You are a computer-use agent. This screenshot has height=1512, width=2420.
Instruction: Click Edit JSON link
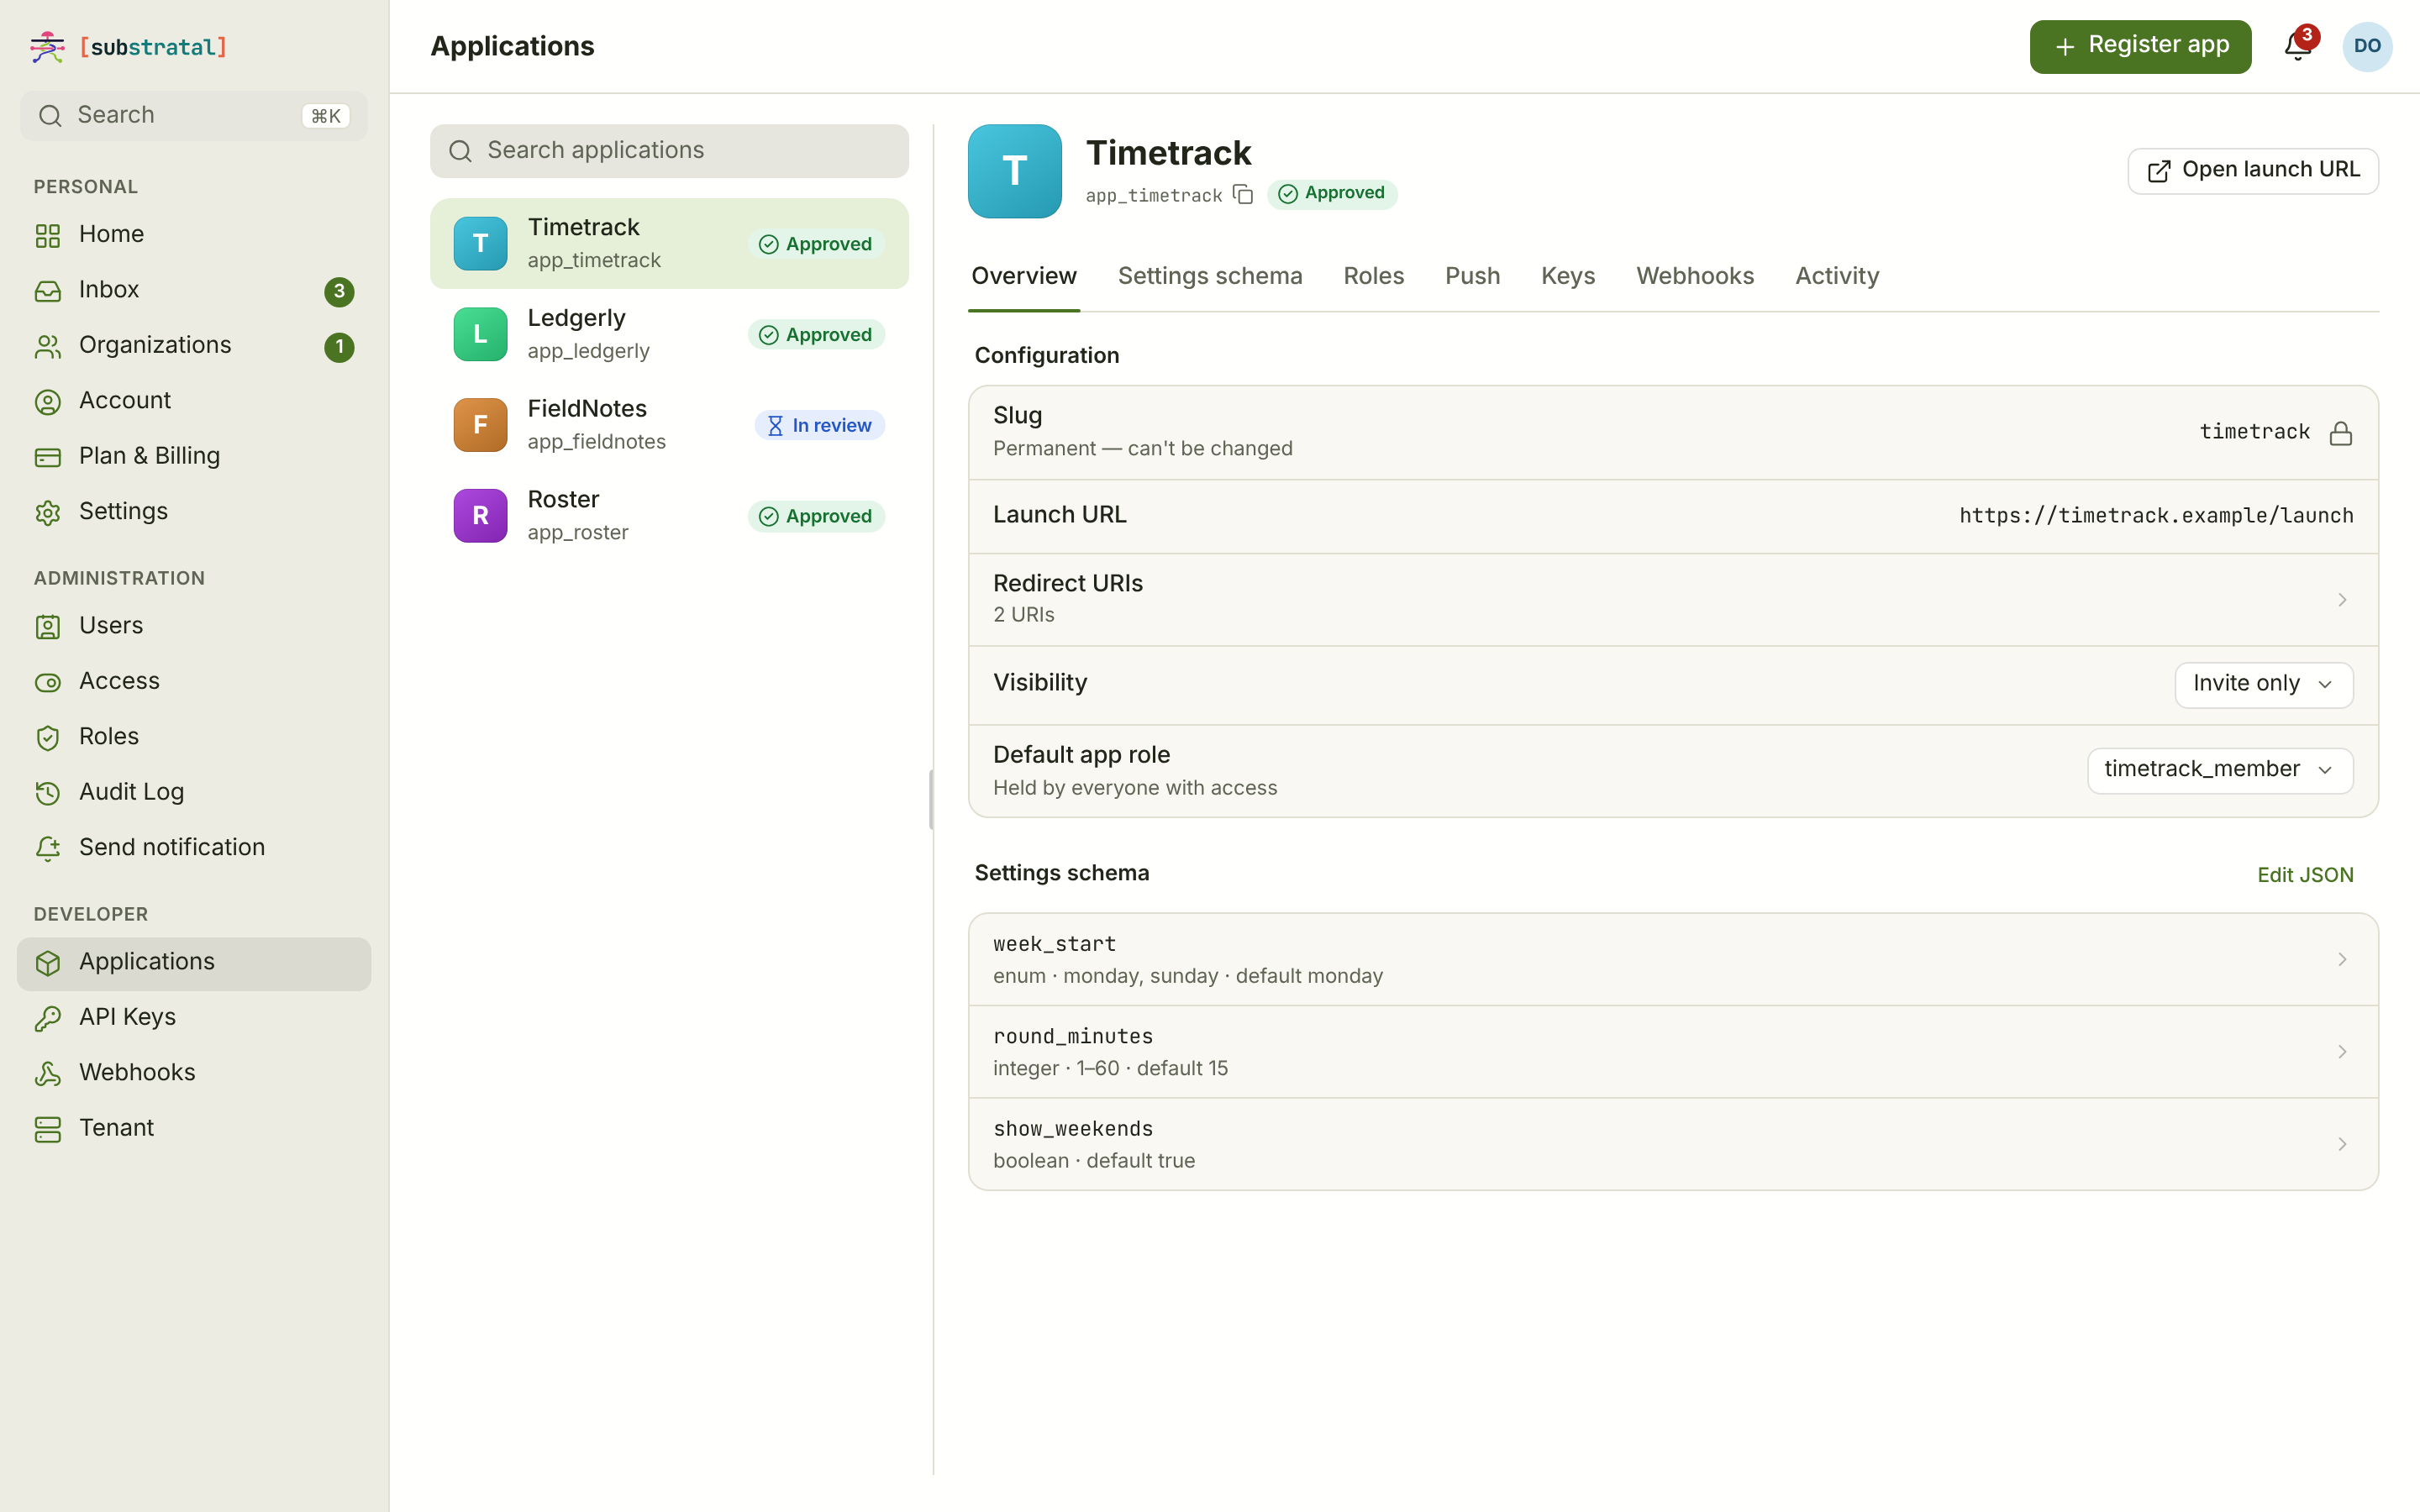pyautogui.click(x=2304, y=875)
